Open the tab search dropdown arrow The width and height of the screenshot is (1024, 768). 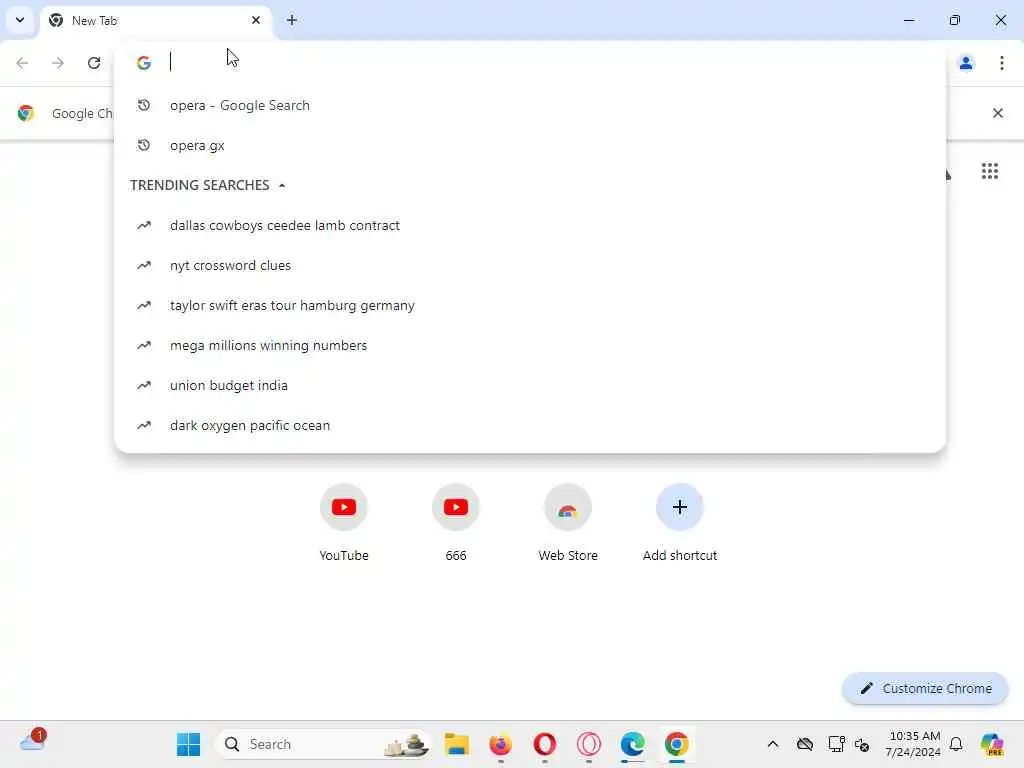20,20
